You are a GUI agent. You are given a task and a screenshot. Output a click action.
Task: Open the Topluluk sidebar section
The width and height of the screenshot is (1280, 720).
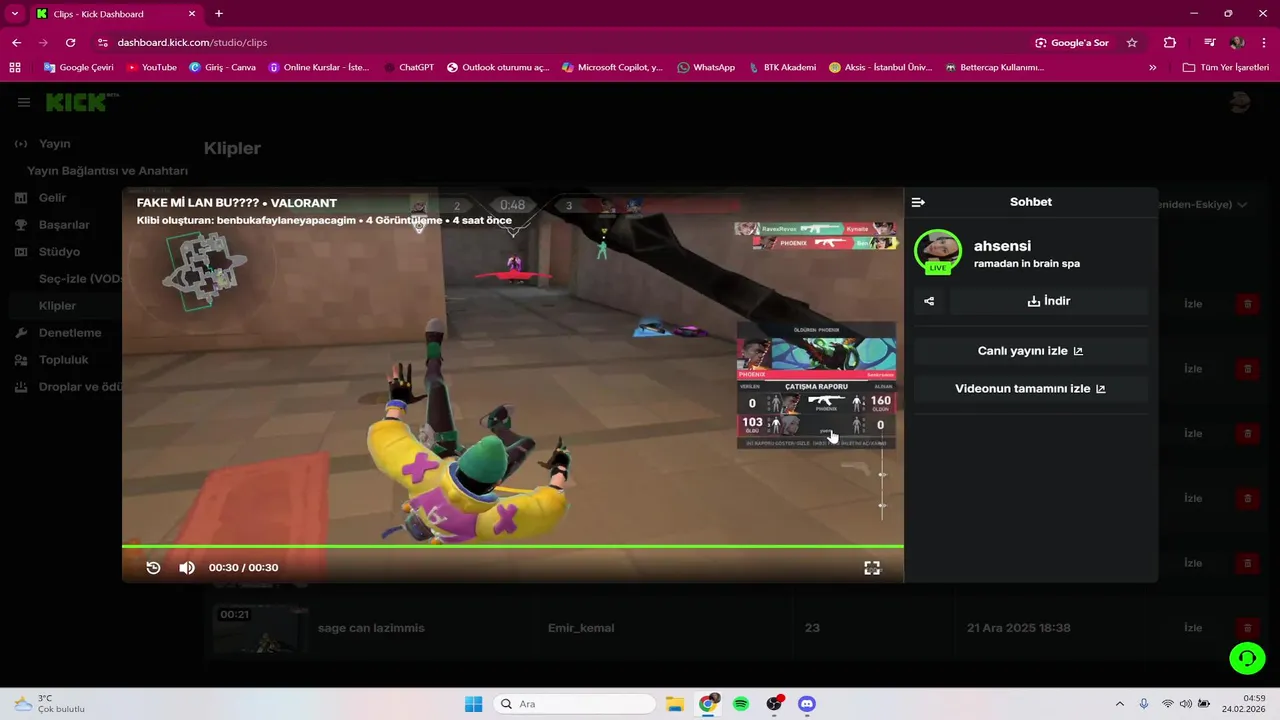point(63,360)
